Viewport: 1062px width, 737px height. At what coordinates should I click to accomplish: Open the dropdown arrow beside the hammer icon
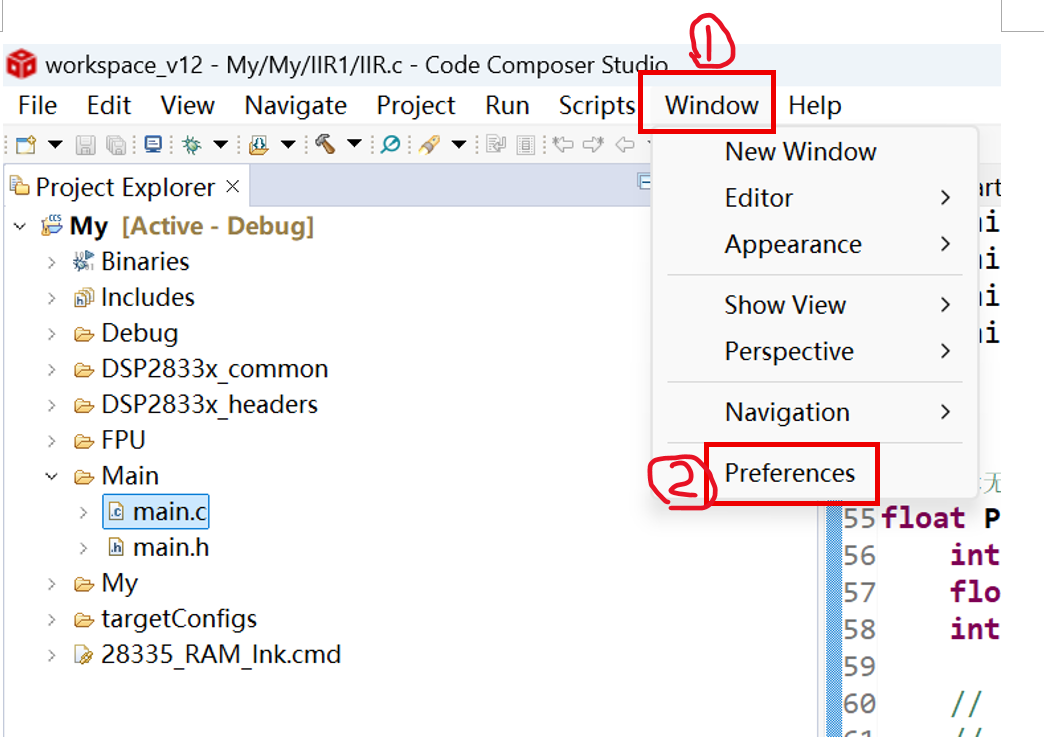(x=354, y=145)
